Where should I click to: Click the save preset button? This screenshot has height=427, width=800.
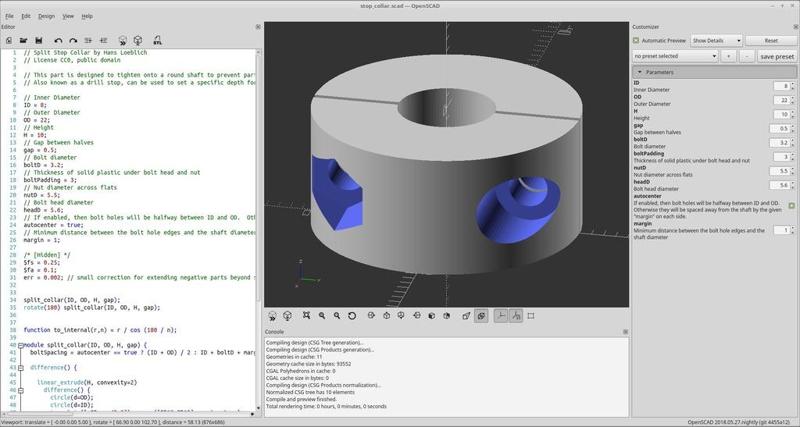(776, 56)
